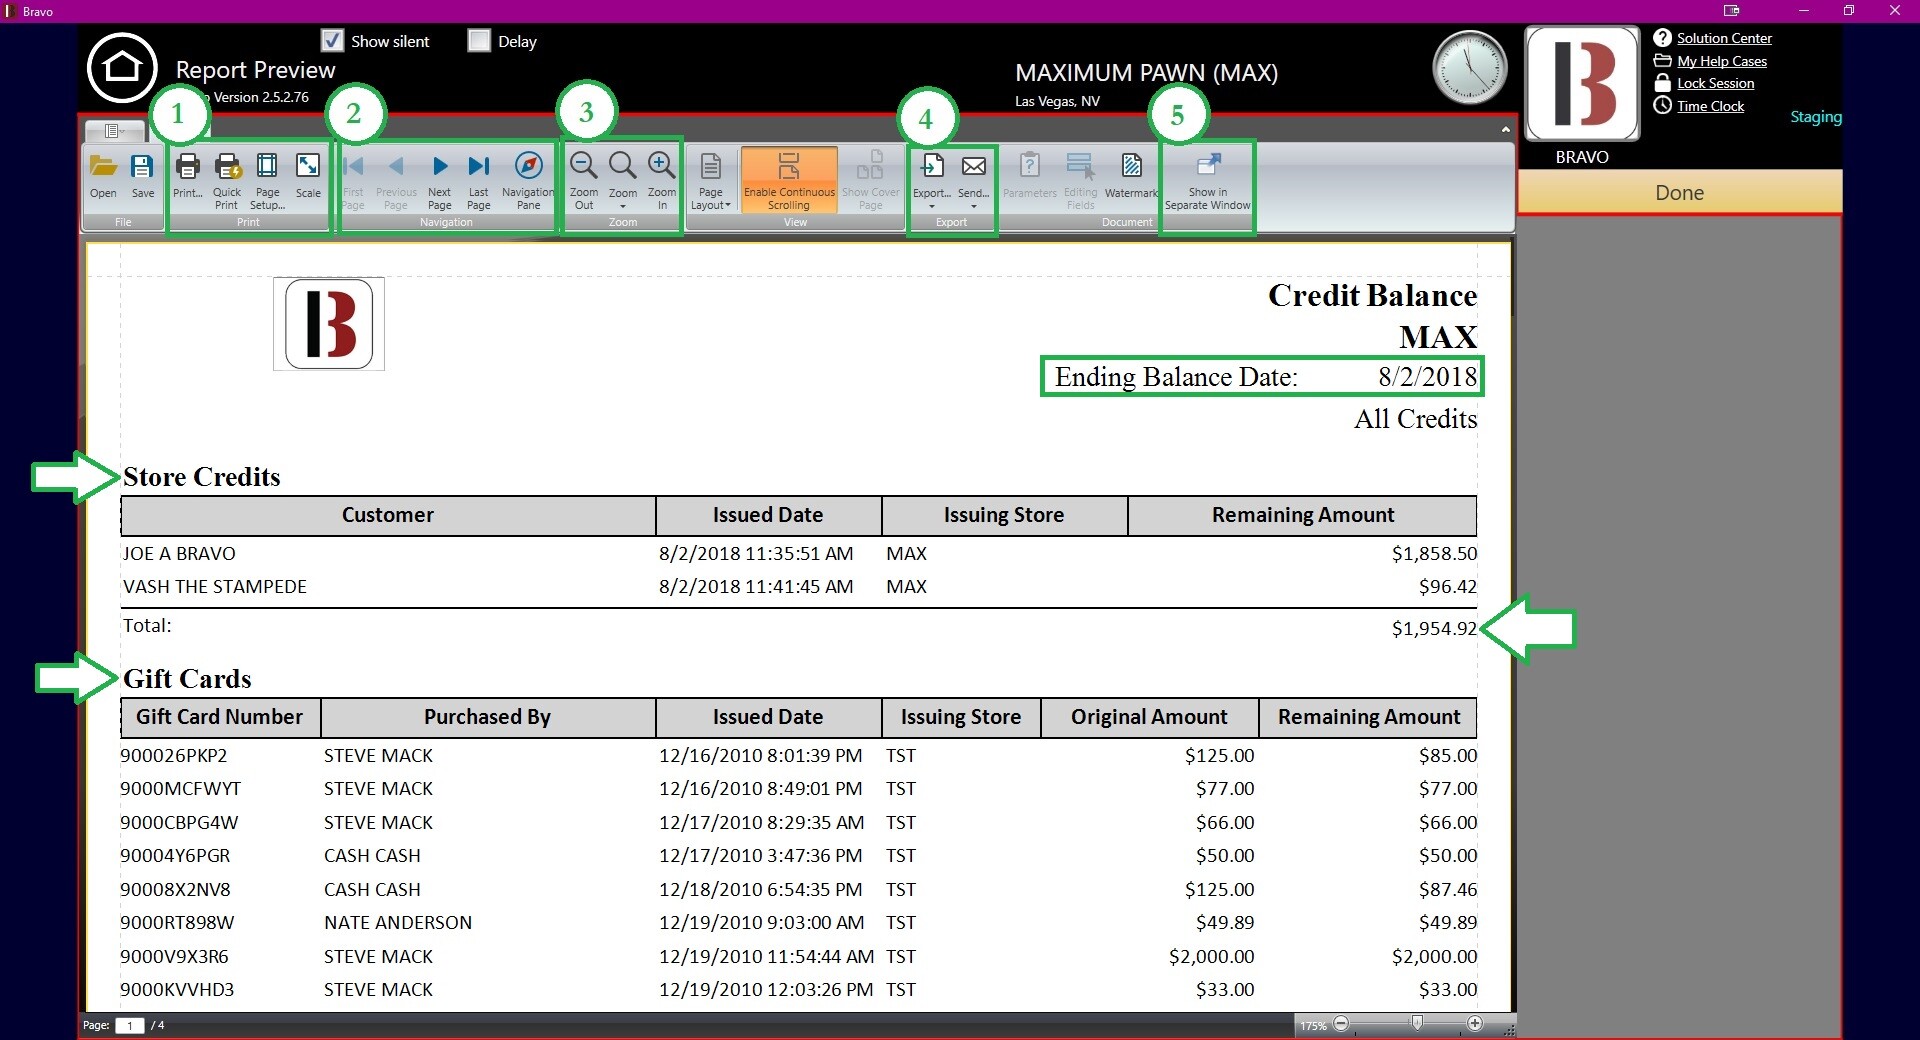Click the $2,000.00 Original Amount cell

[x=1211, y=957]
